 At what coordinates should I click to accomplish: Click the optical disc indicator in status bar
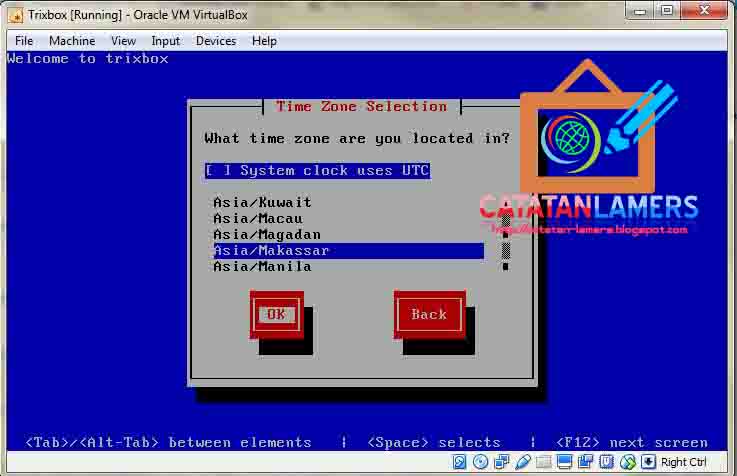pos(480,462)
